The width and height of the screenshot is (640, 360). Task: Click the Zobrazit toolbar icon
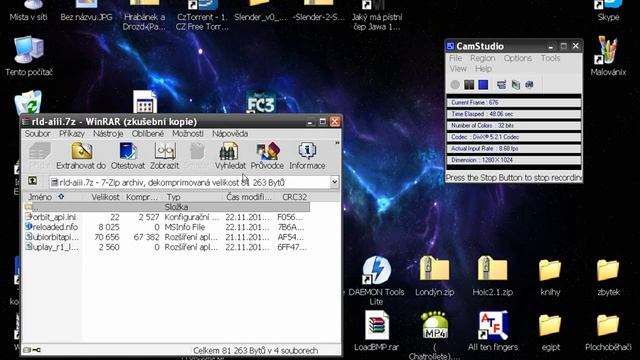(164, 156)
